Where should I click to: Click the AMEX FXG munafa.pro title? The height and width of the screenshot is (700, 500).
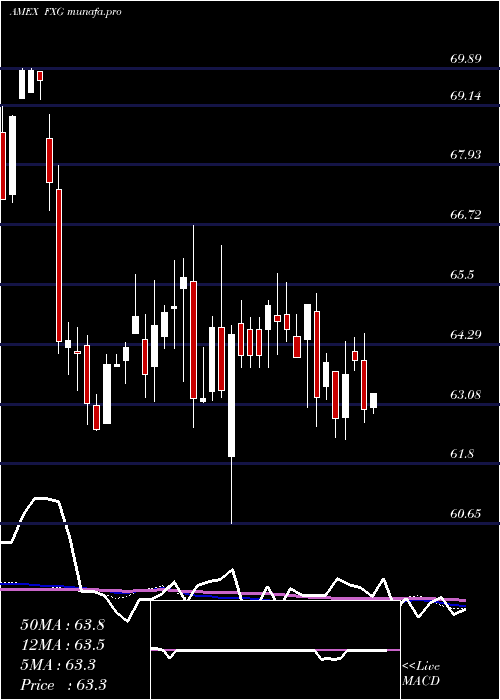(66, 12)
